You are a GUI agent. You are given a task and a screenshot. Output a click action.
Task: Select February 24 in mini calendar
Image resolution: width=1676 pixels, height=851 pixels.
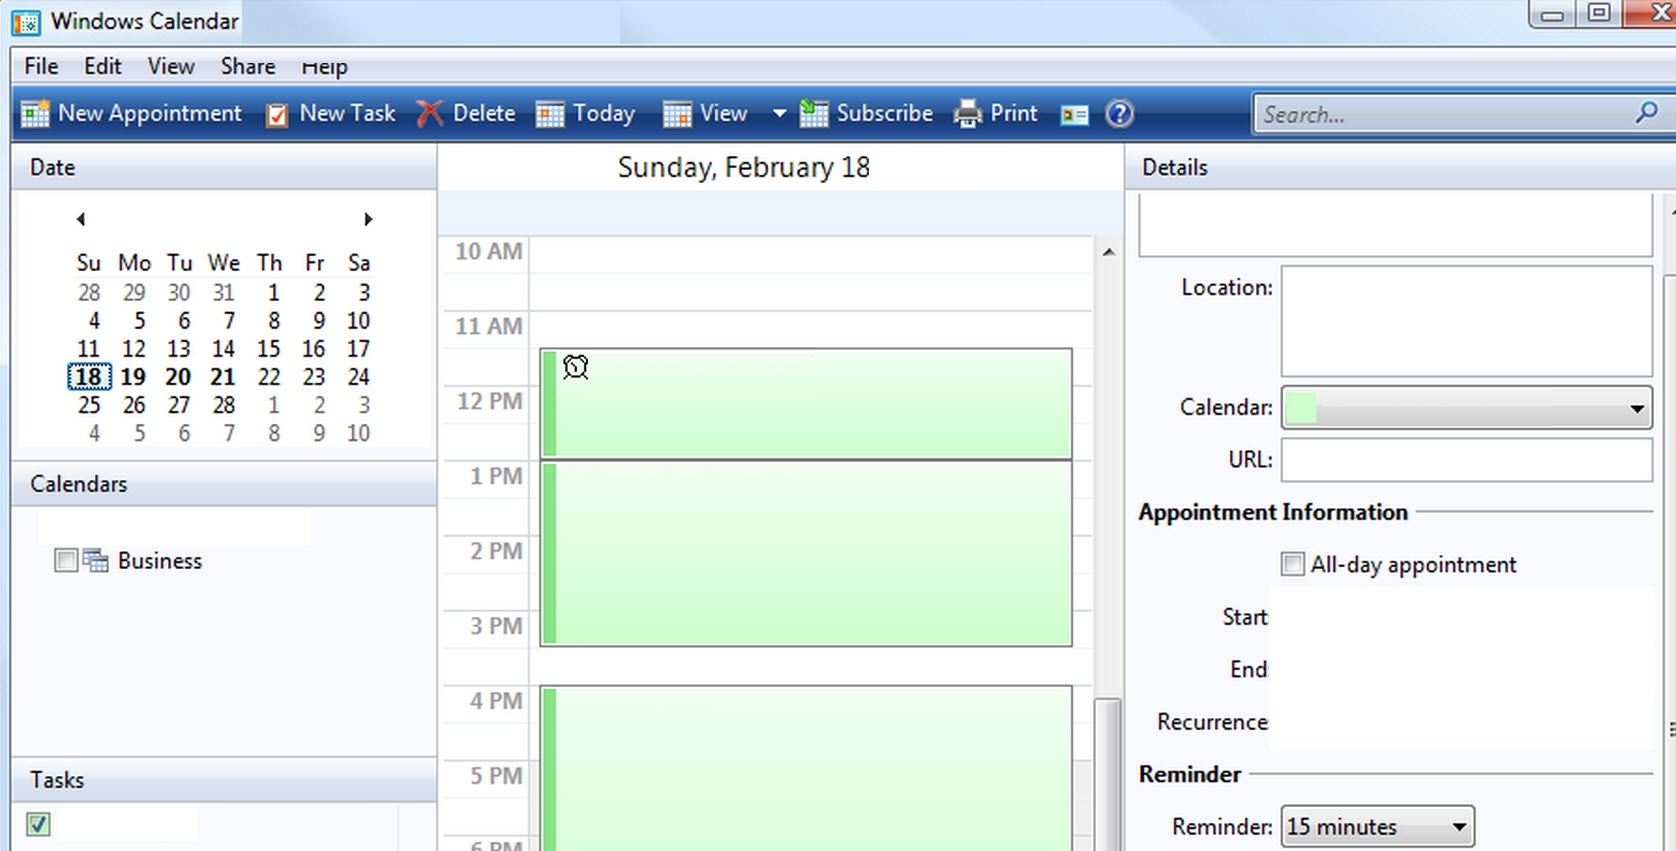pos(358,377)
